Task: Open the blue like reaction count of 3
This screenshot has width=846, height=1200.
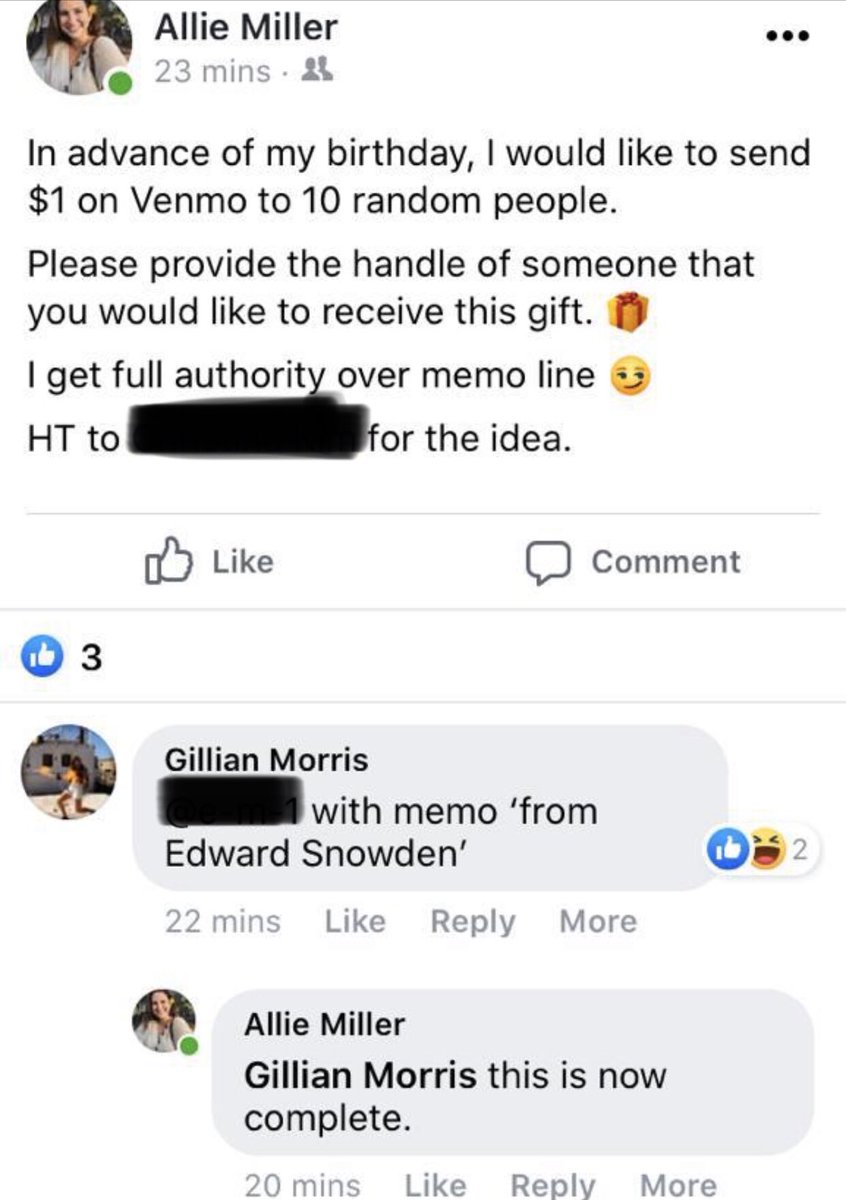Action: pyautogui.click(x=64, y=657)
